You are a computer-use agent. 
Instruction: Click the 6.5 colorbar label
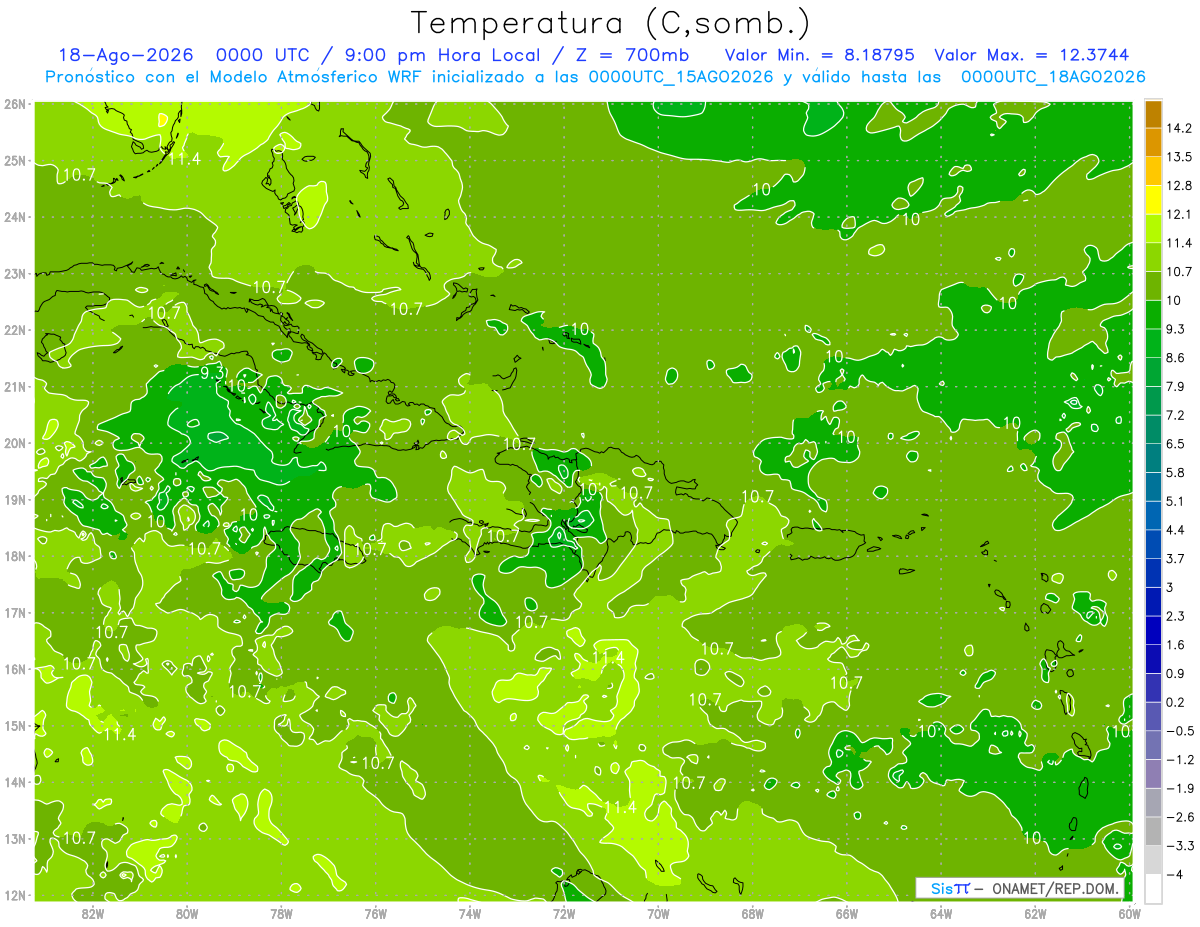1176,443
